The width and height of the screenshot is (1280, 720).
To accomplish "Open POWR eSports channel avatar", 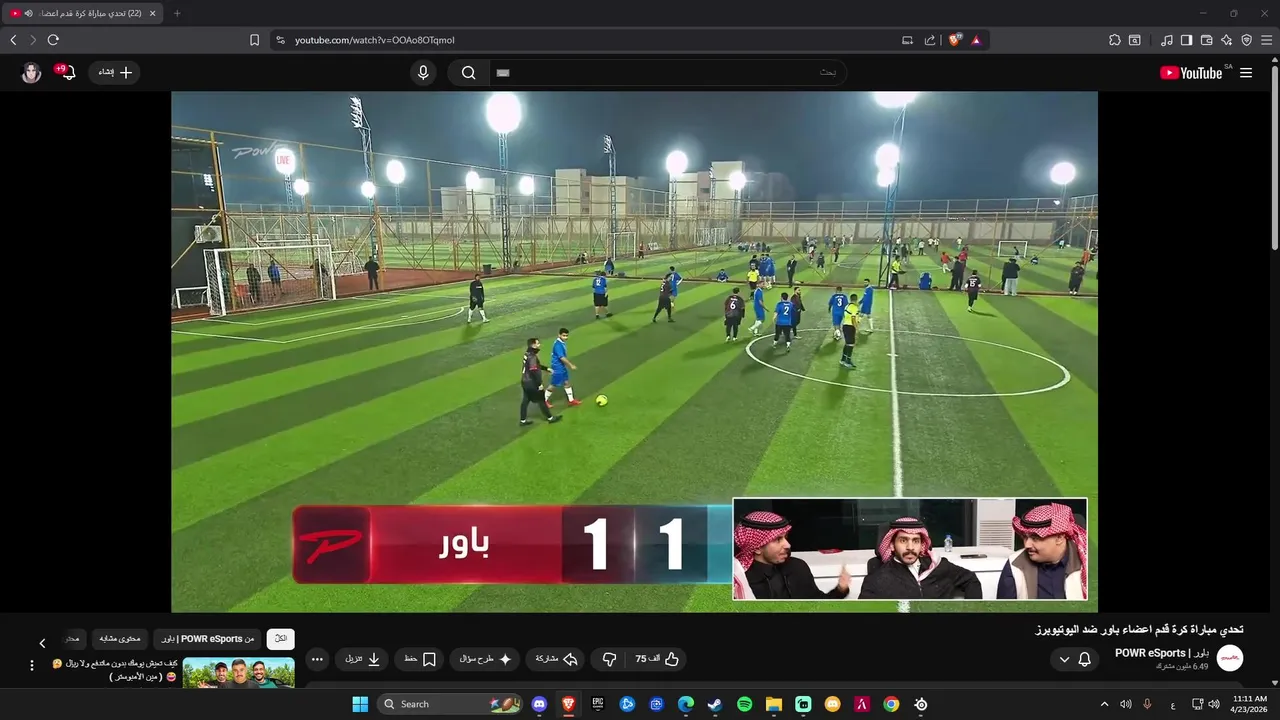I will [1229, 658].
